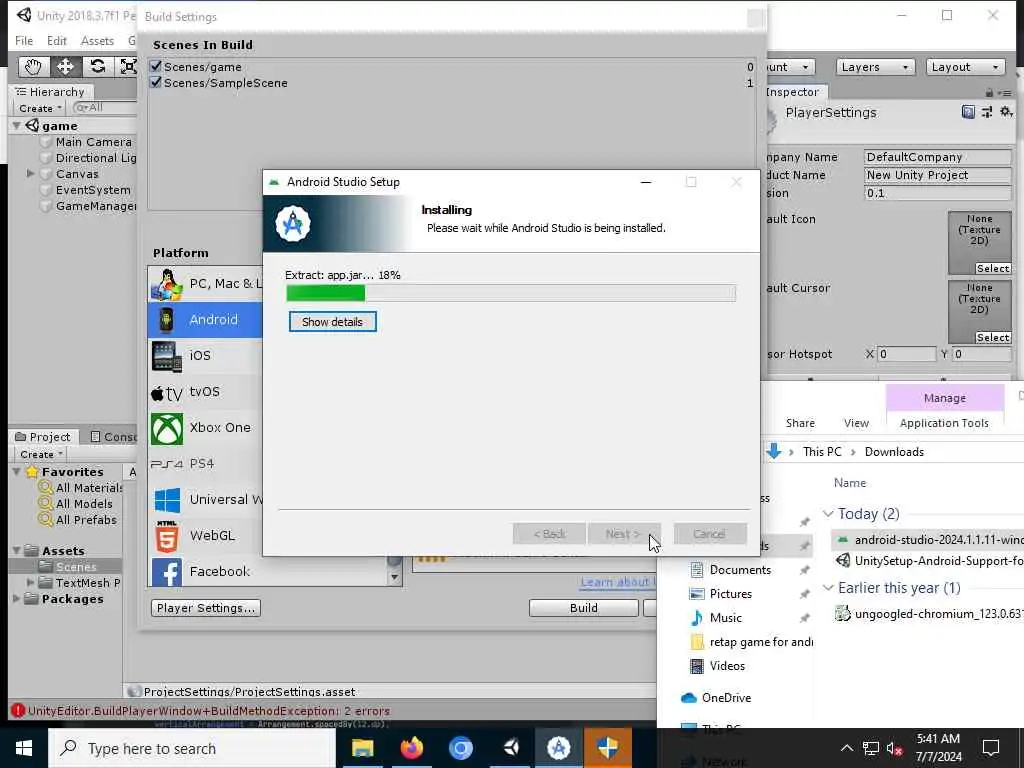Screen dimensions: 1024x768
Task: Click the PC, Mac & Linux icon
Action: pyautogui.click(x=167, y=284)
